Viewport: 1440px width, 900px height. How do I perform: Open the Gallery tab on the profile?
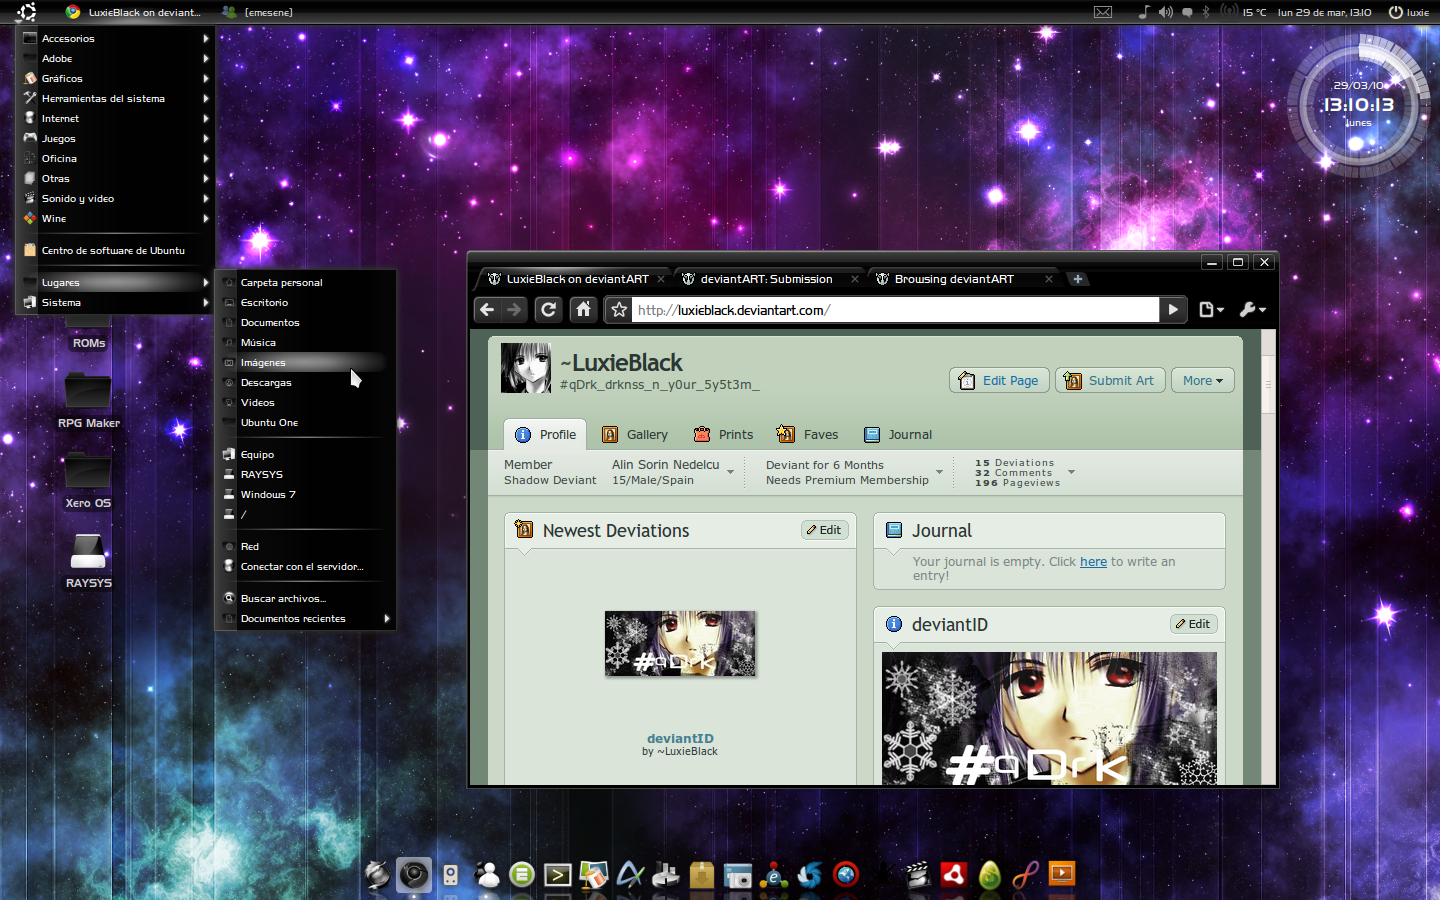(x=635, y=434)
